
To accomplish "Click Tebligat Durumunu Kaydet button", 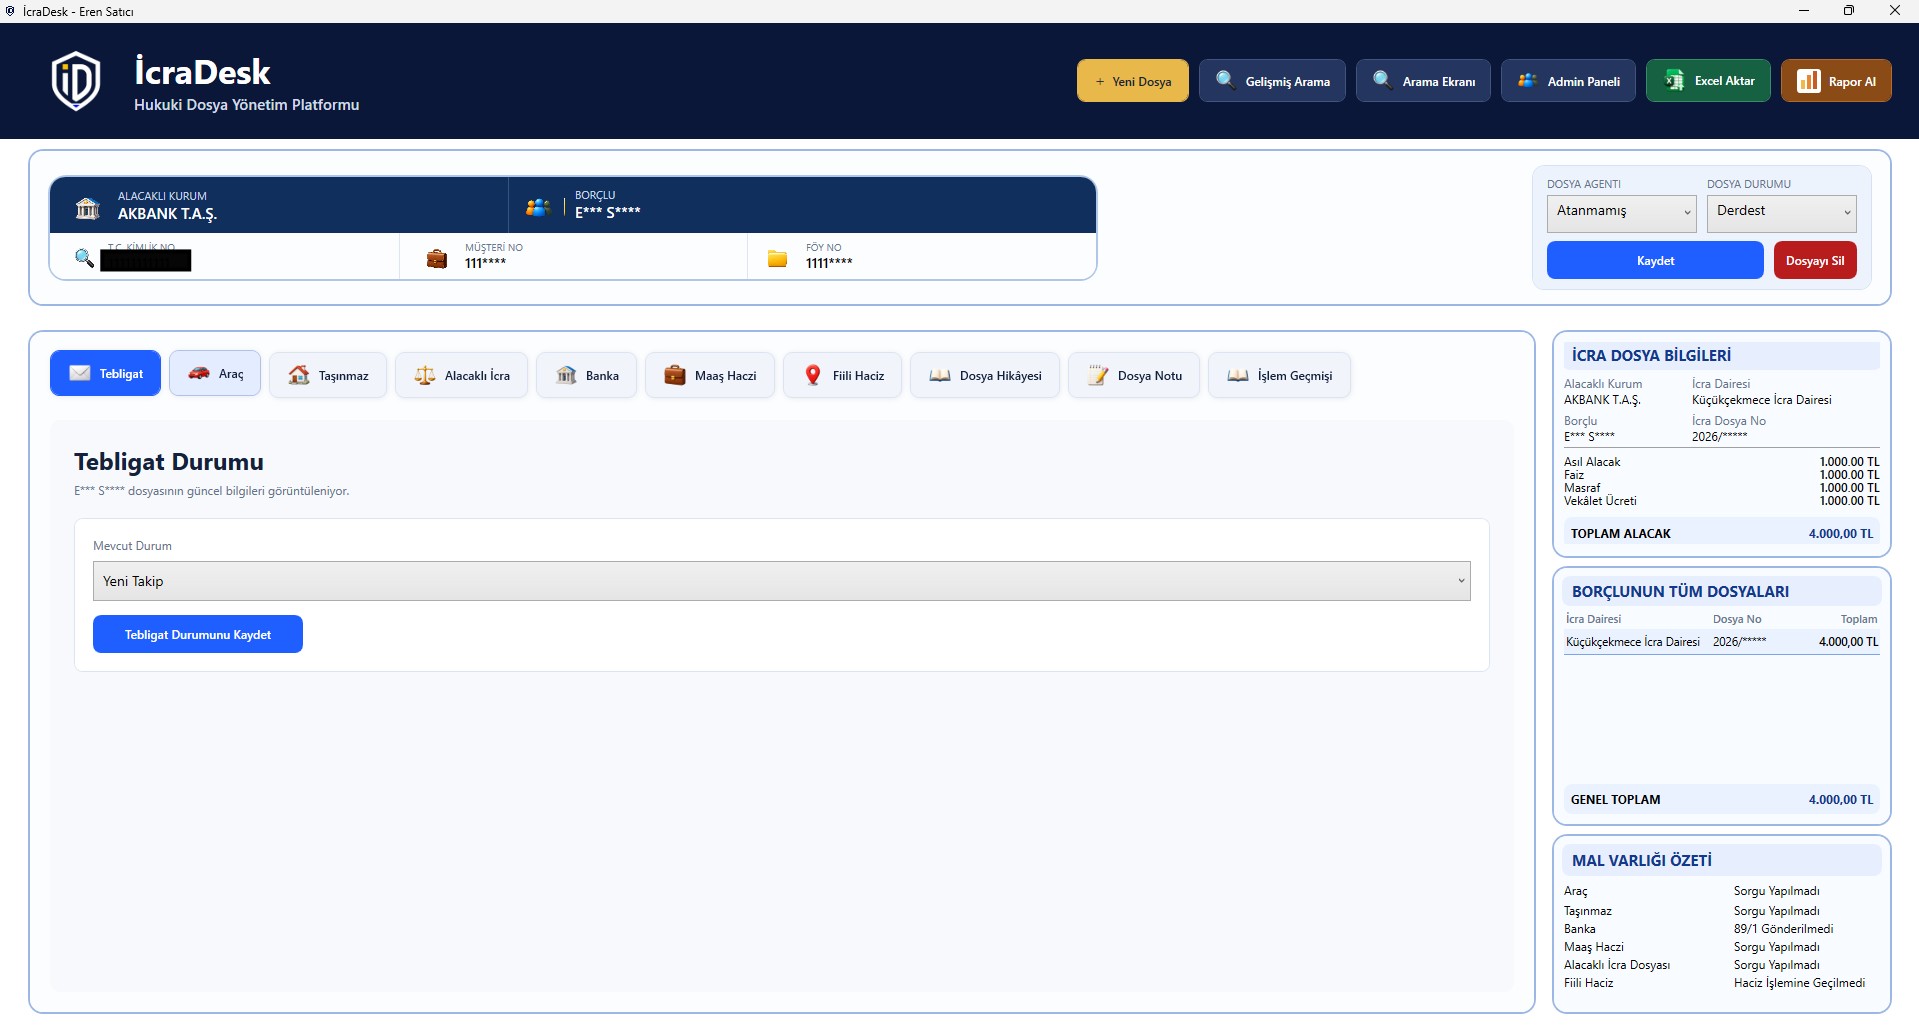I will tap(198, 634).
